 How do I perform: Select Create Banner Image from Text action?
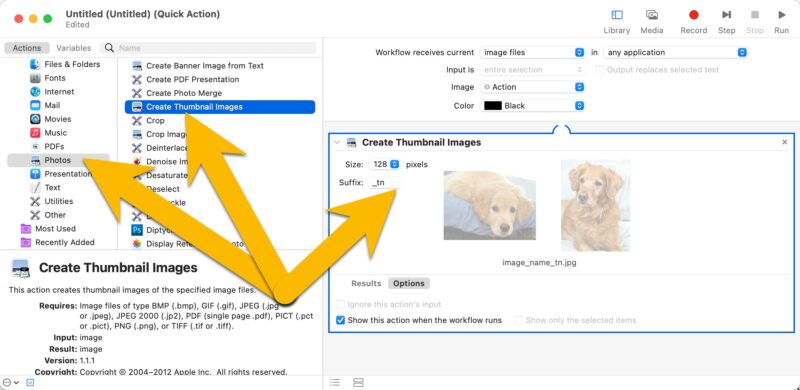click(x=205, y=66)
